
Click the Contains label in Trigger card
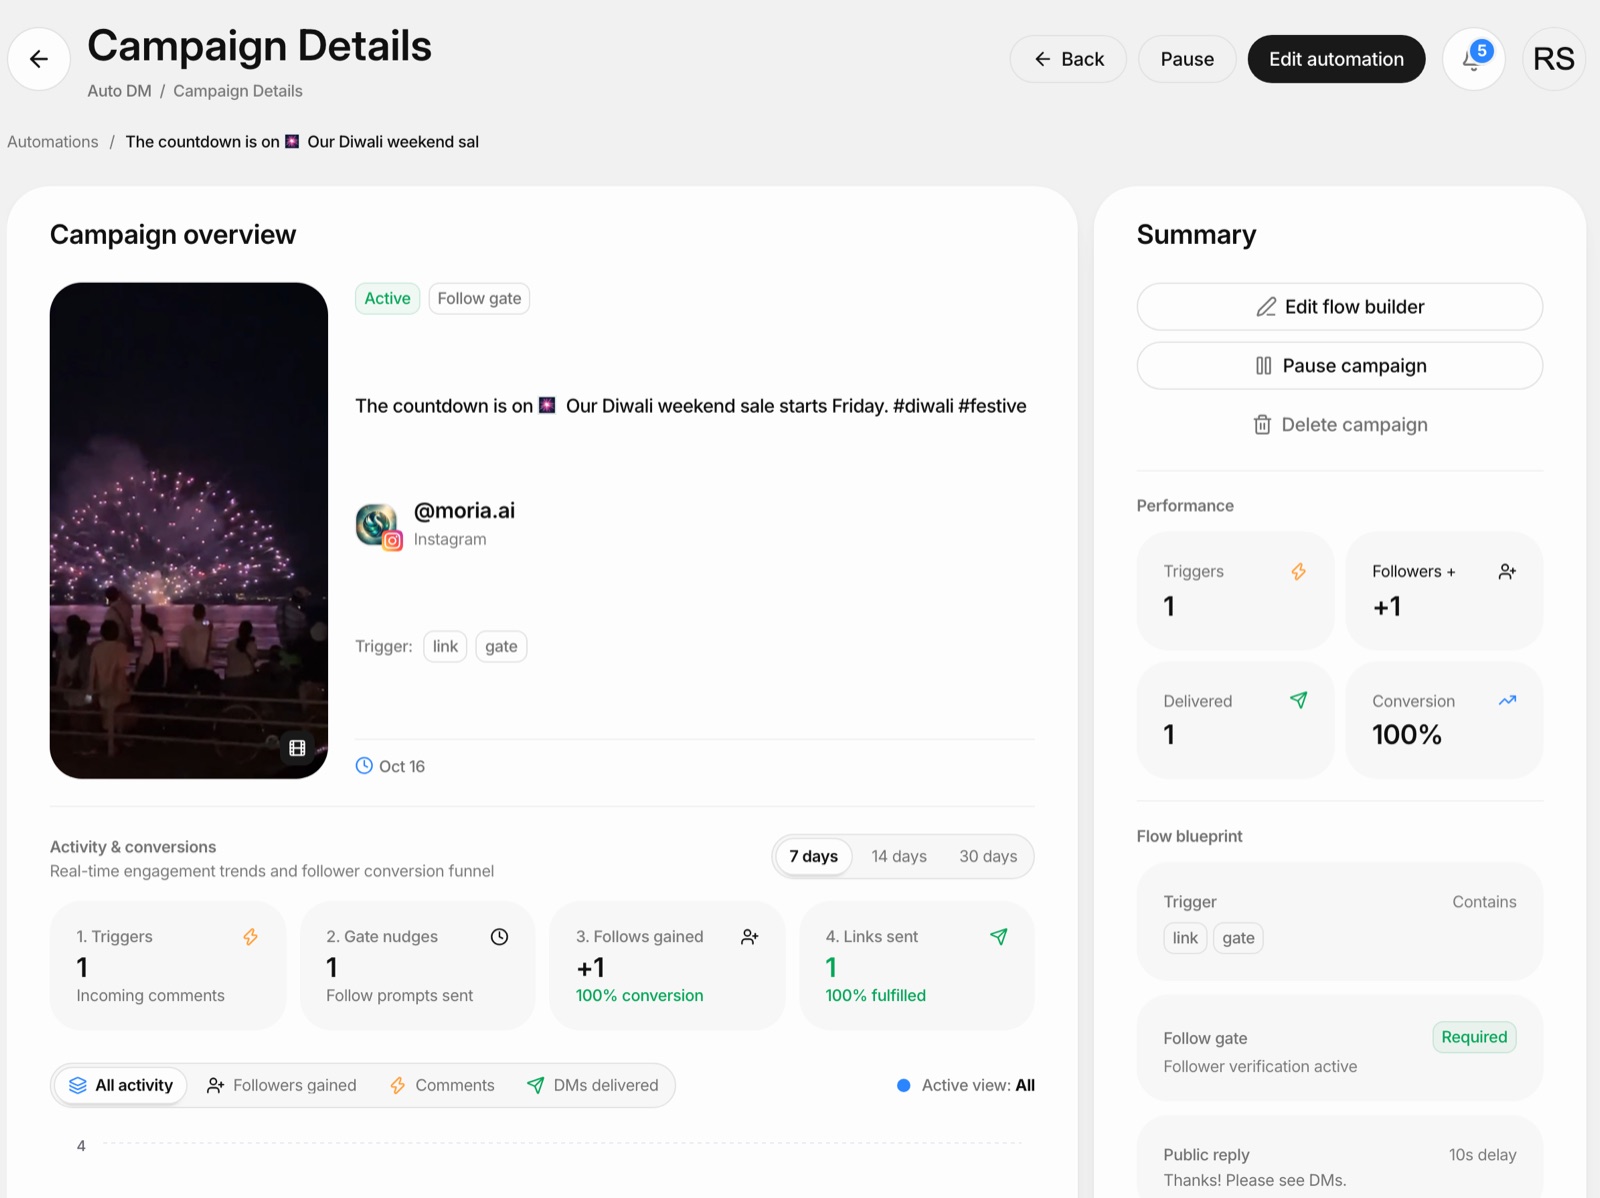click(x=1484, y=901)
